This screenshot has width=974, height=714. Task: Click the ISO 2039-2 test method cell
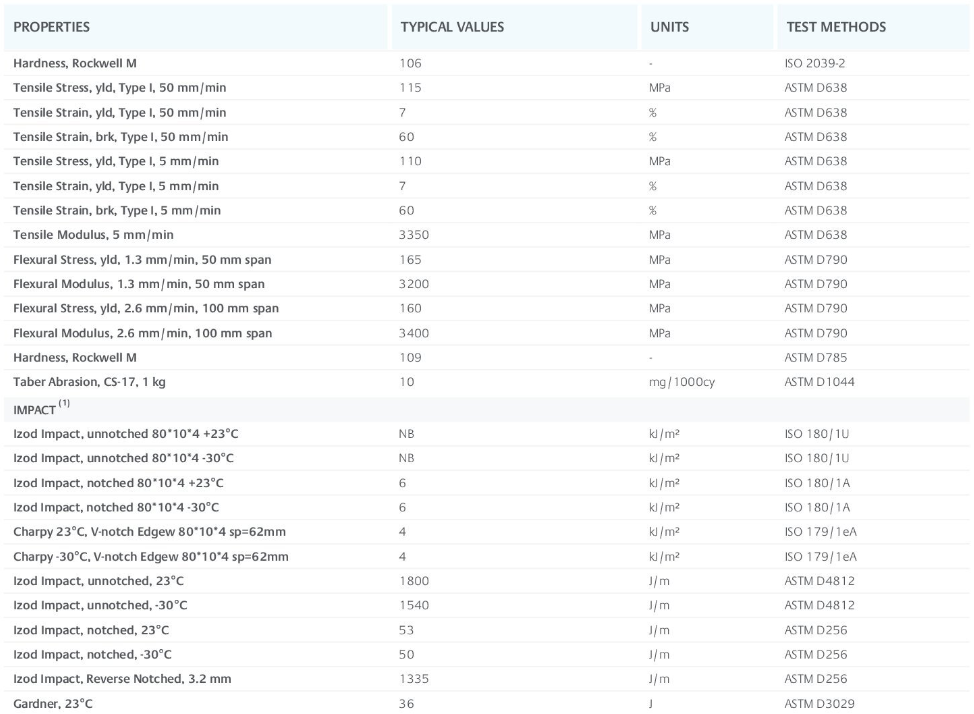pos(815,63)
